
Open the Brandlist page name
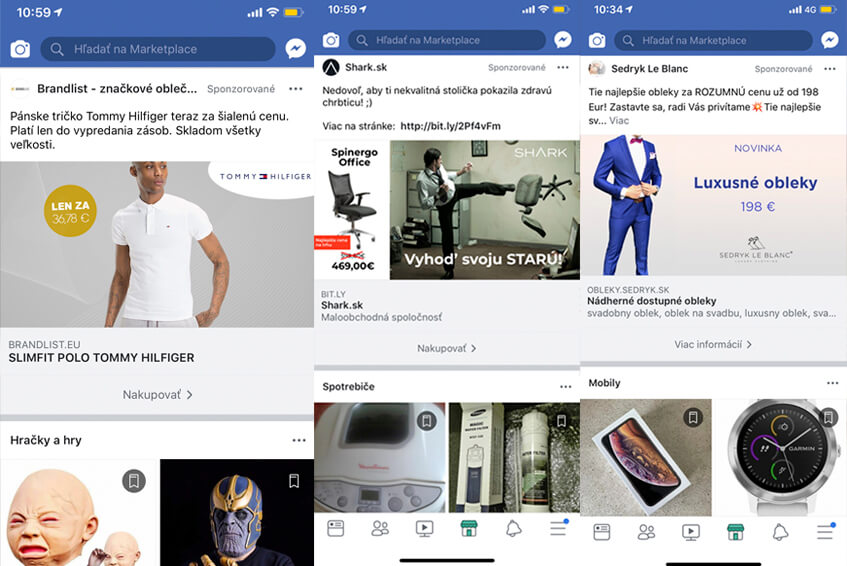click(117, 89)
